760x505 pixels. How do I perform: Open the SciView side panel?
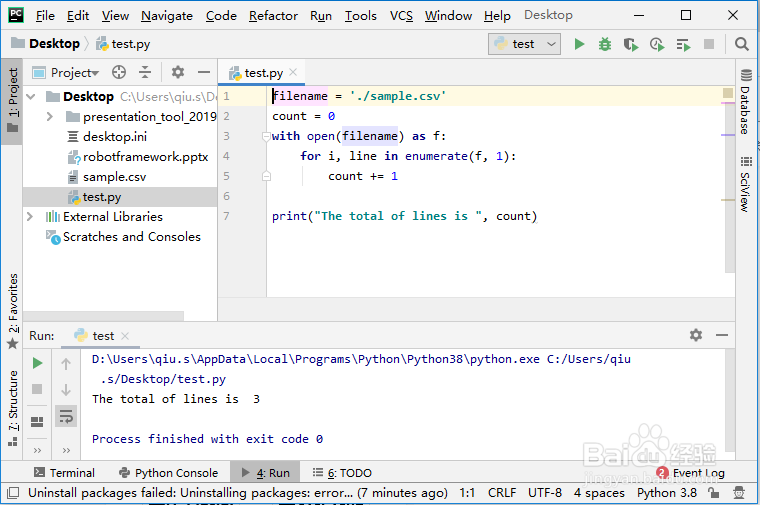click(745, 184)
